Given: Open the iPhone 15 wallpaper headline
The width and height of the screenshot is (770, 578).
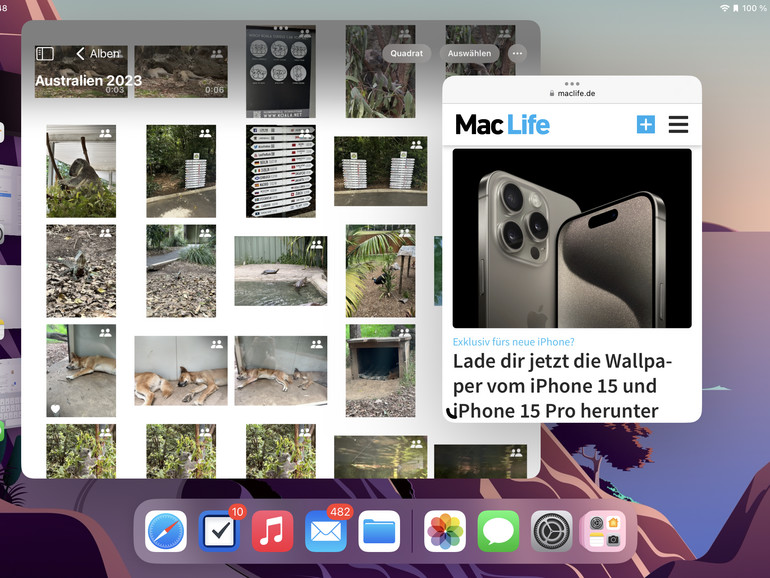Looking at the screenshot, I should pyautogui.click(x=561, y=386).
